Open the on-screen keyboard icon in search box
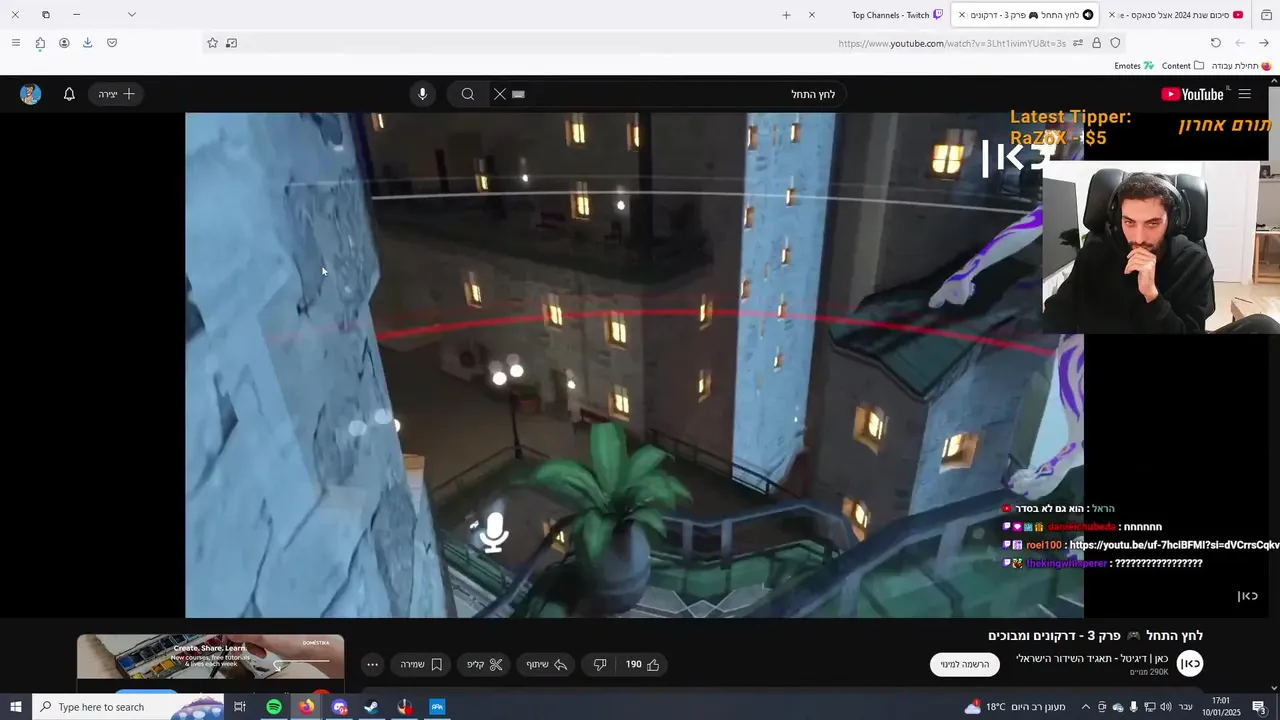 point(518,94)
